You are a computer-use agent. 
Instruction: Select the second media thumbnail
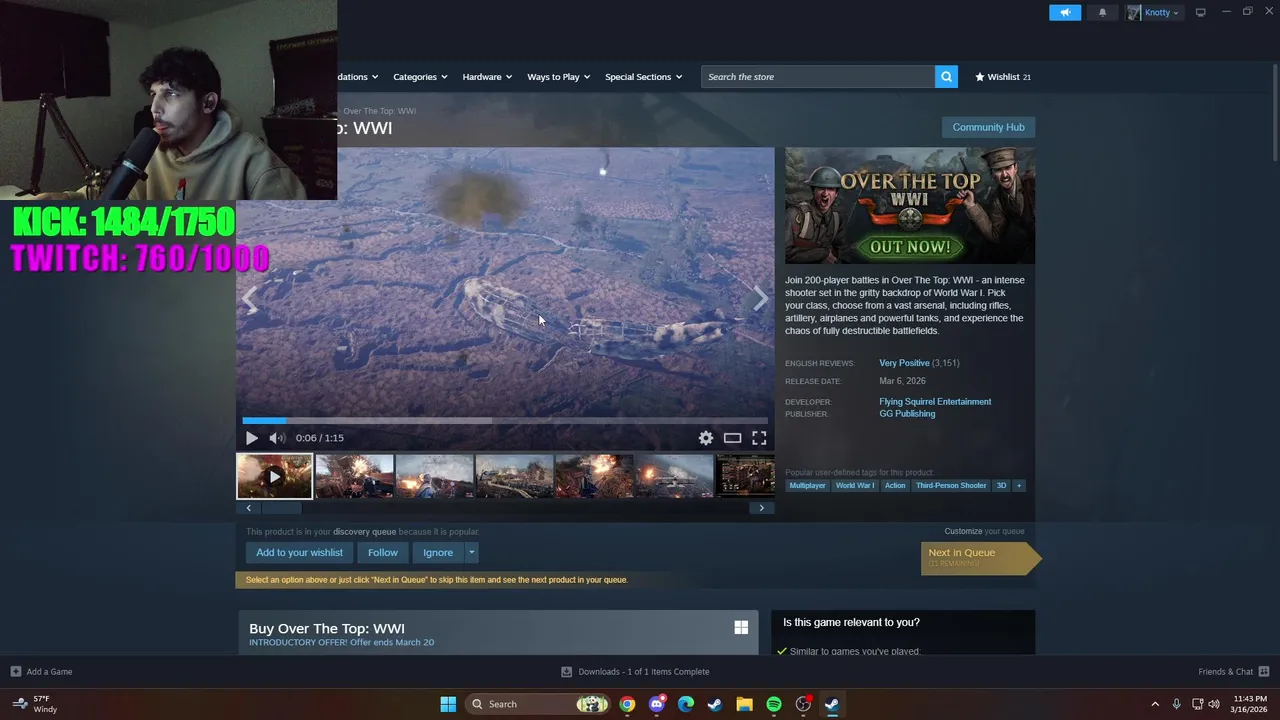[355, 476]
